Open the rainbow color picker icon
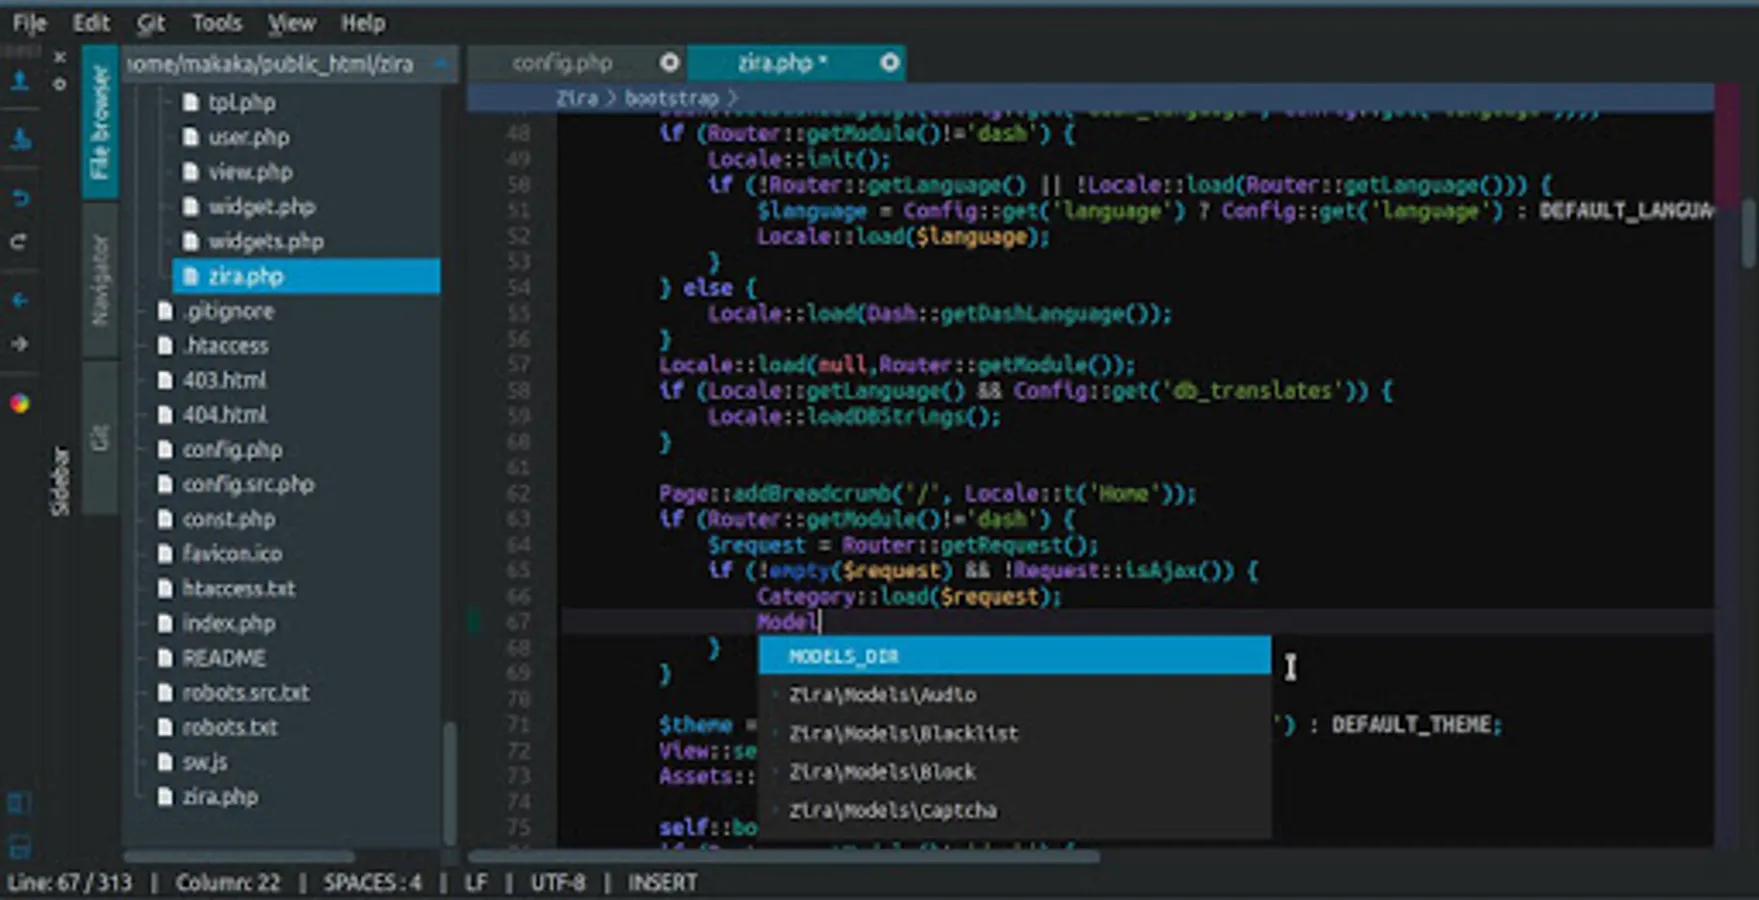This screenshot has height=900, width=1759. (x=19, y=404)
